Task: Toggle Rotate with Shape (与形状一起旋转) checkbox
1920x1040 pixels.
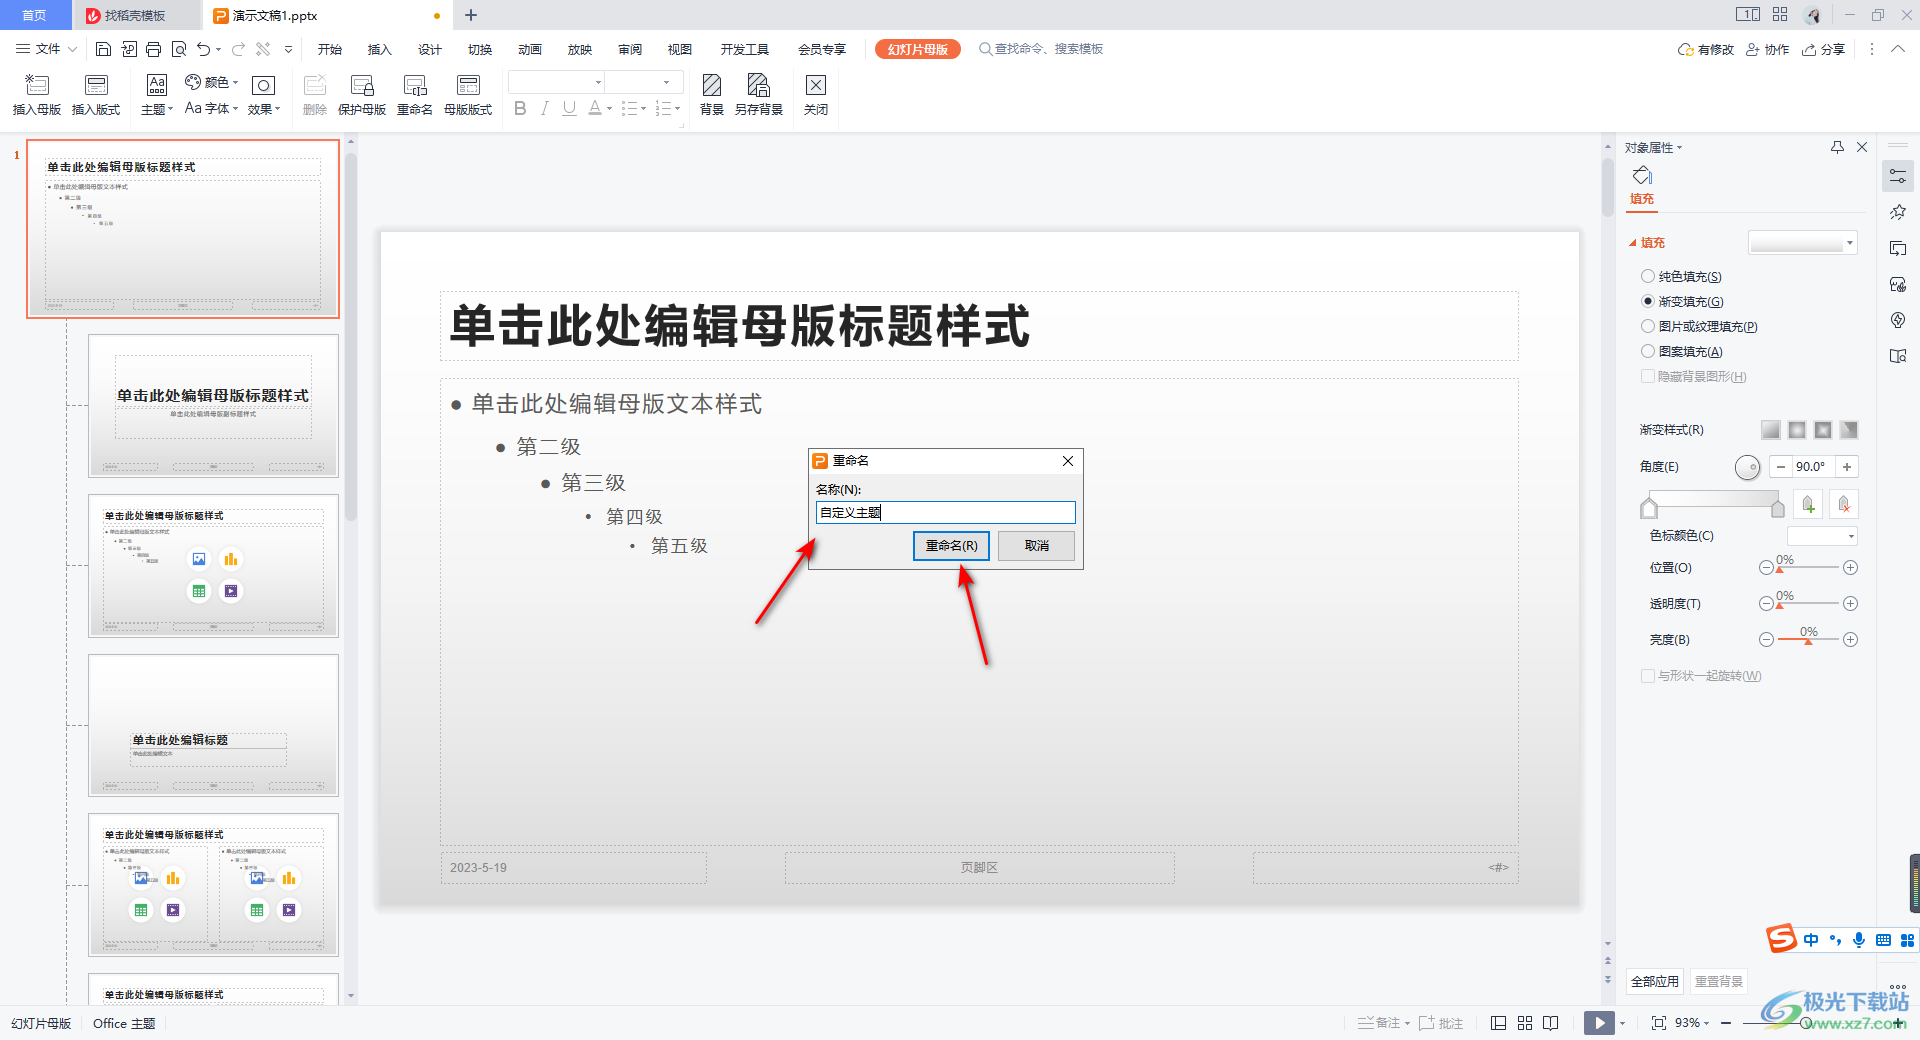Action: (1648, 676)
